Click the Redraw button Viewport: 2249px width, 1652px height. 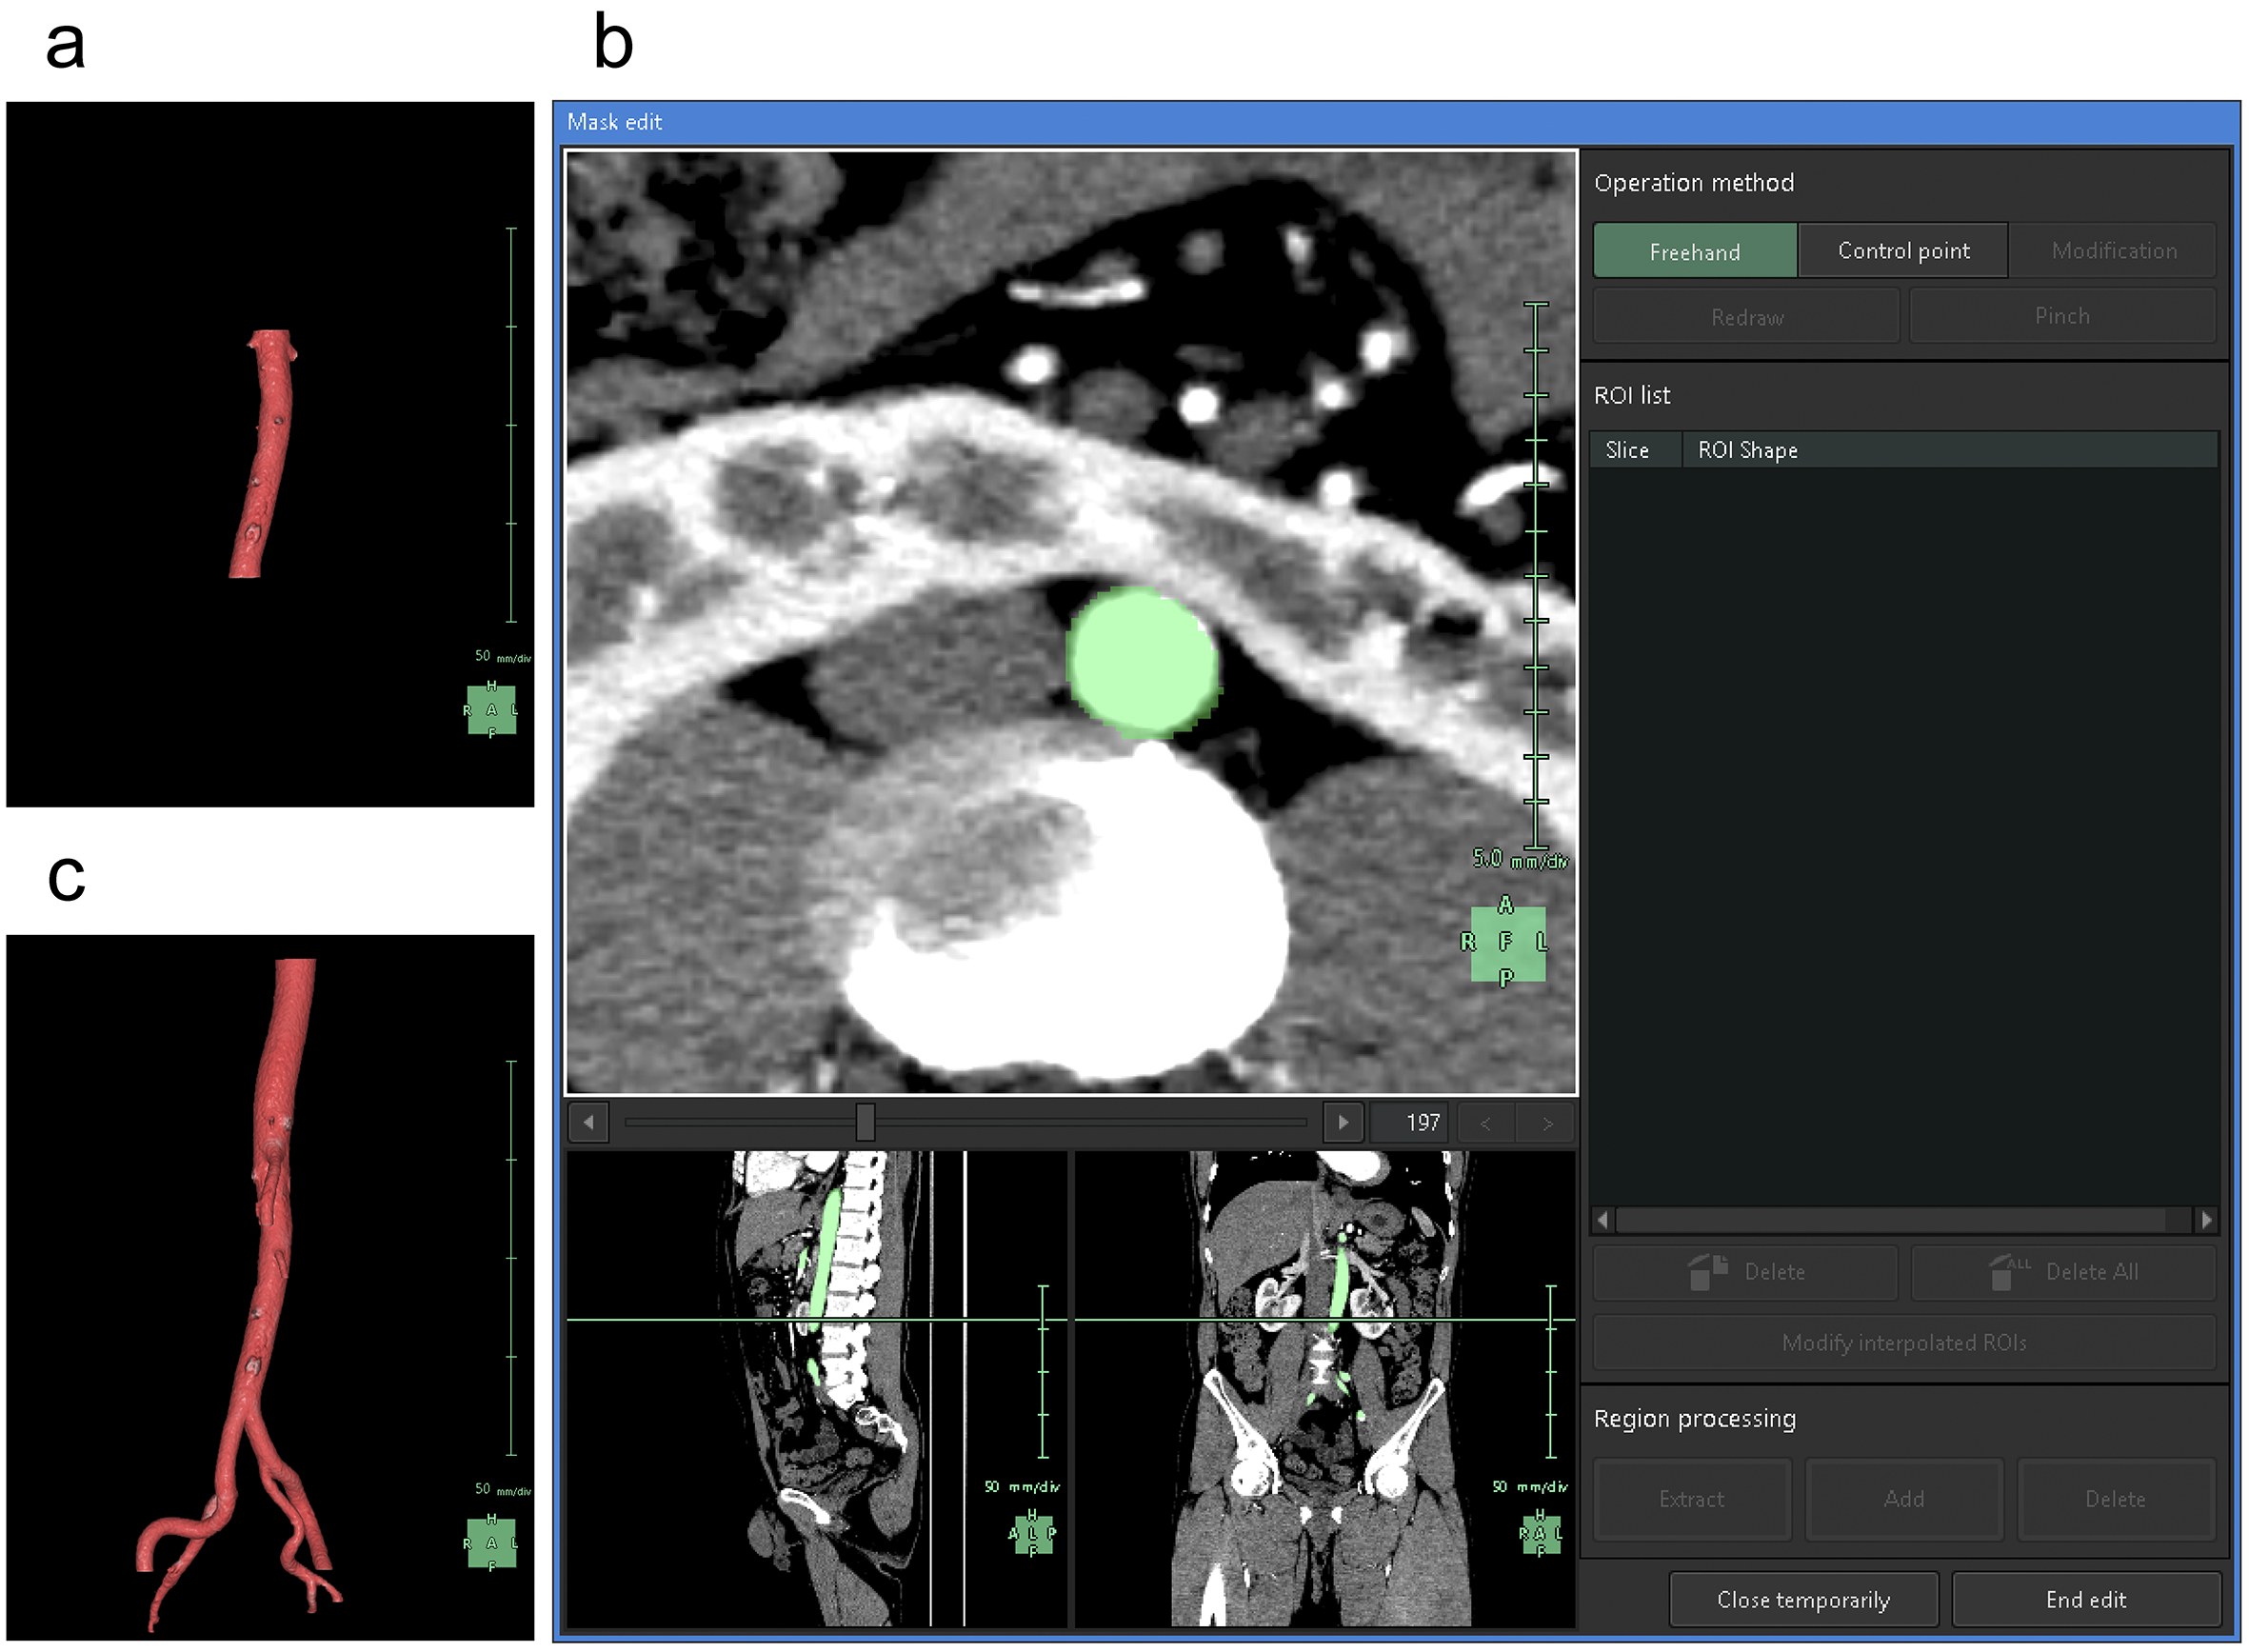1746,317
